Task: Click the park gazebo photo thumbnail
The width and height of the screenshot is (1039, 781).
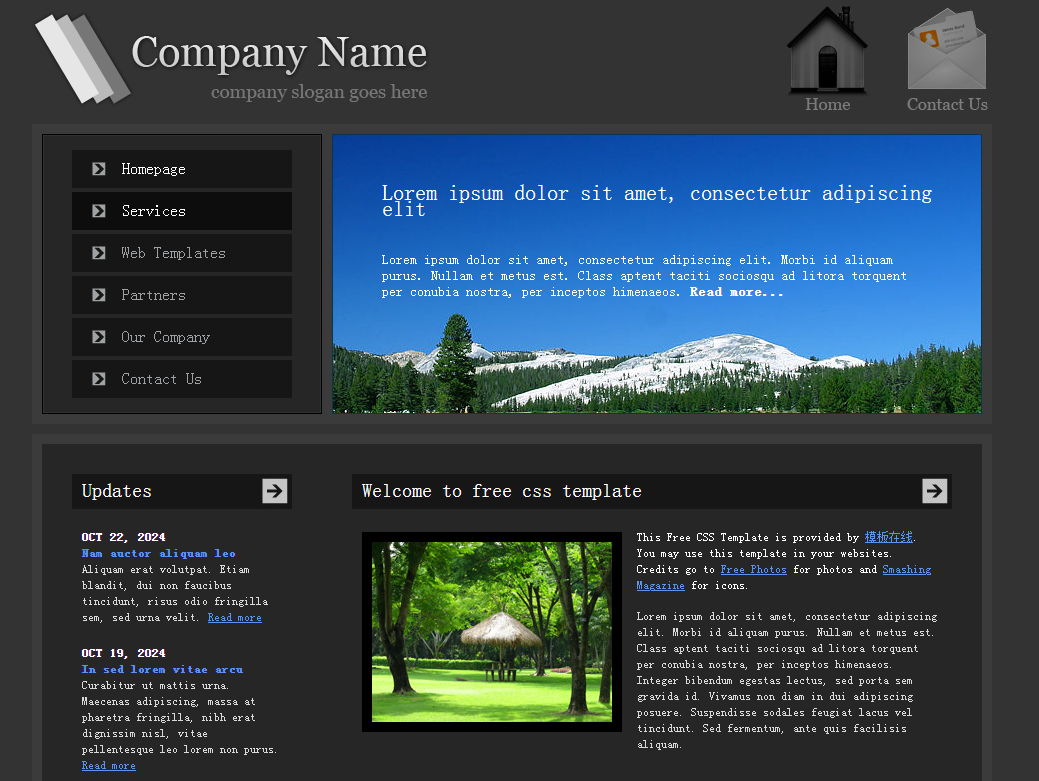Action: [x=491, y=632]
